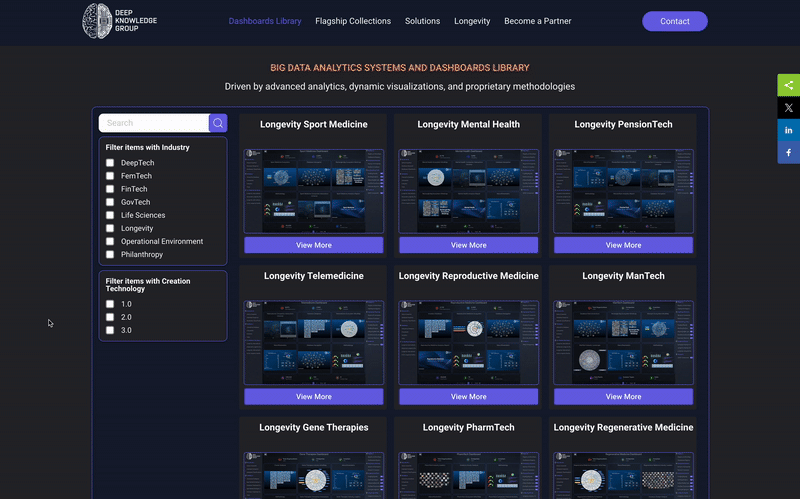Viewport: 800px width, 499px height.
Task: Open the Longevity Telemedicine dashboard thumbnail
Action: click(314, 342)
